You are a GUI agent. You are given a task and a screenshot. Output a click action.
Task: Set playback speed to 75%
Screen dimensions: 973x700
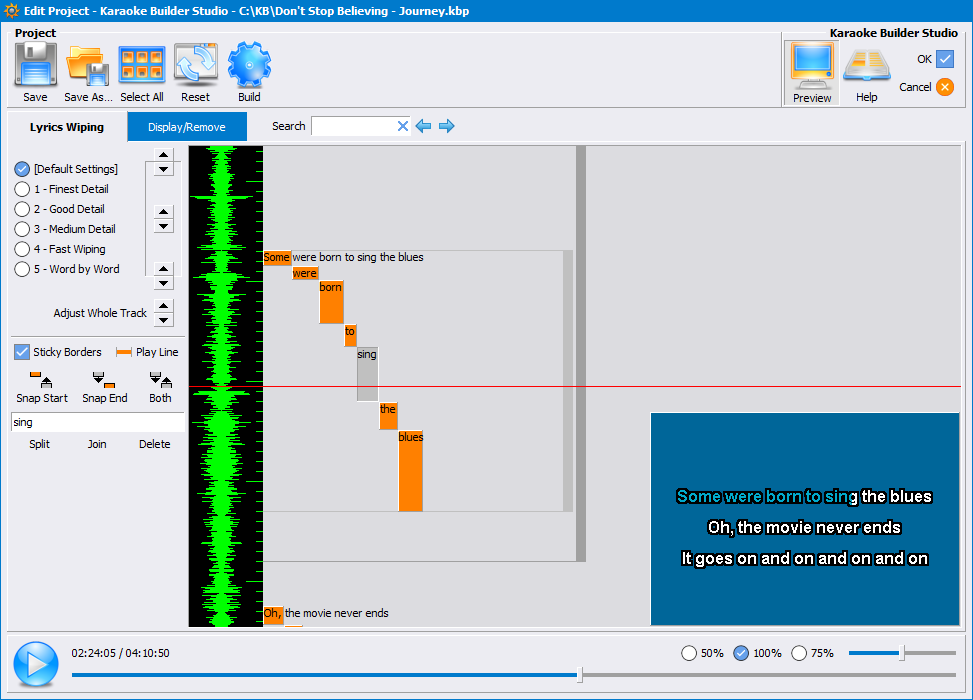click(799, 653)
